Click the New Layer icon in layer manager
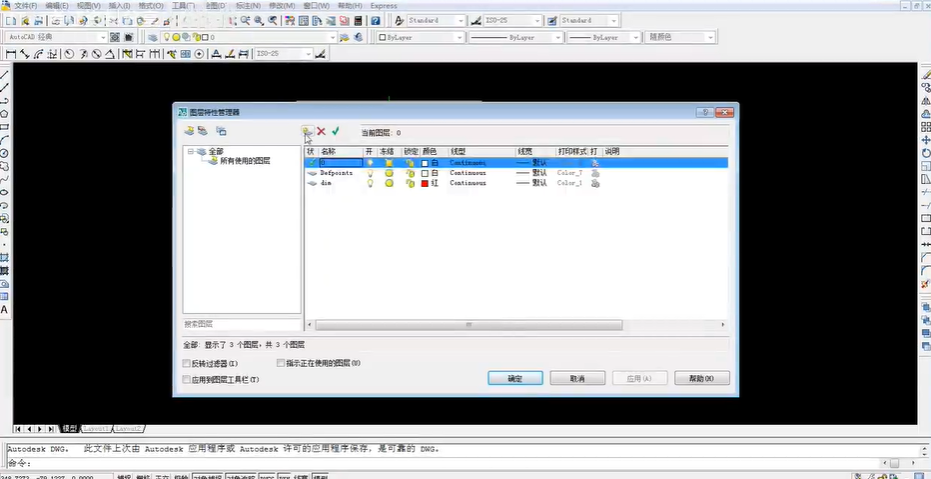Viewport: 931px width, 479px height. coord(307,131)
